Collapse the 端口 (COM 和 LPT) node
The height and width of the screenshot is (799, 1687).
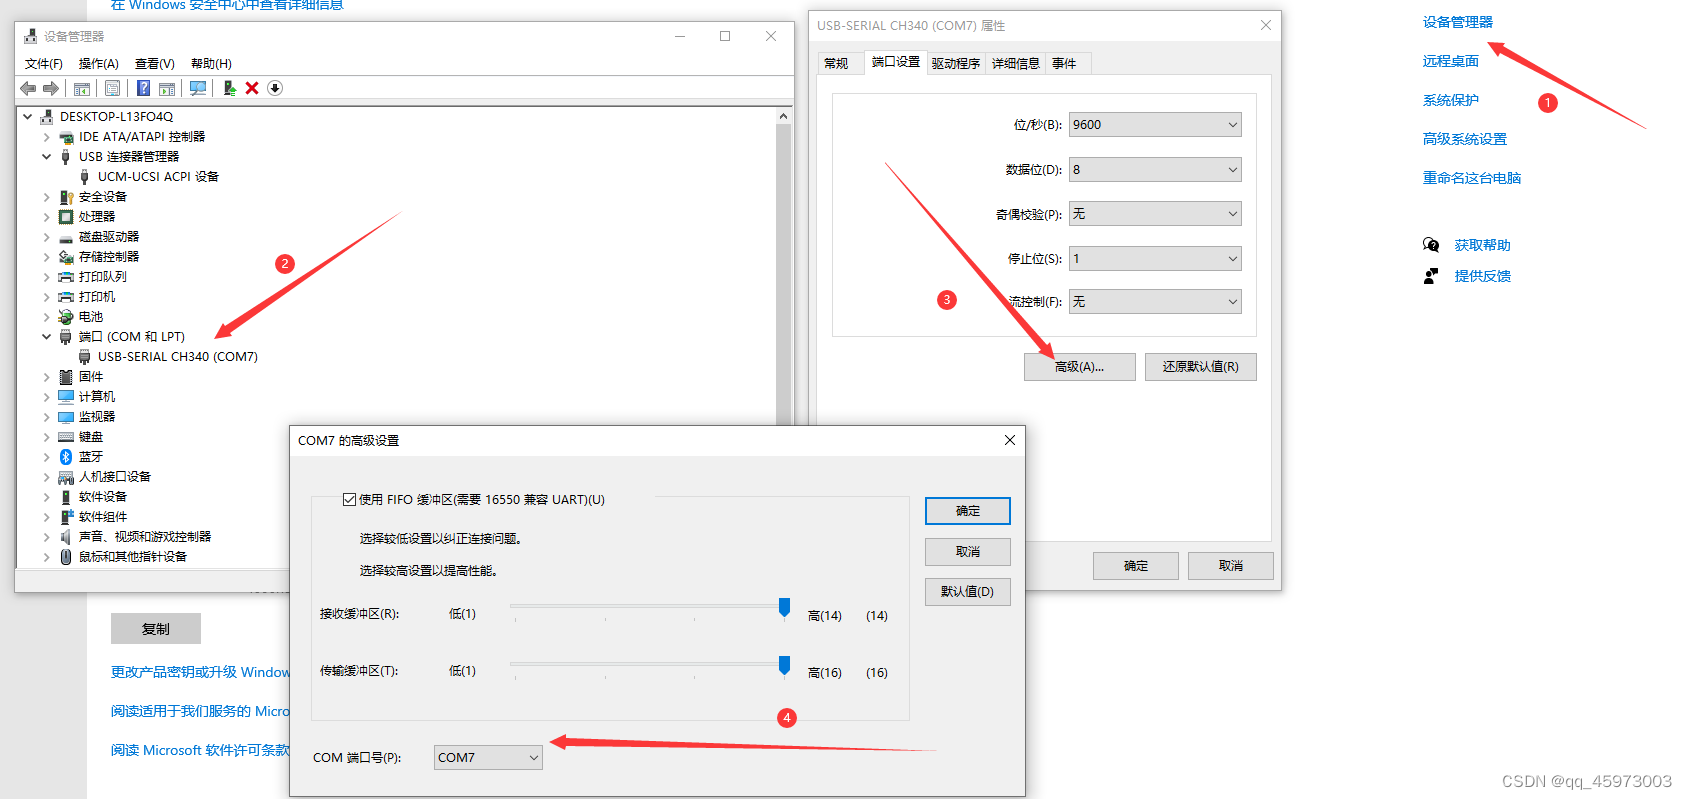pyautogui.click(x=46, y=337)
